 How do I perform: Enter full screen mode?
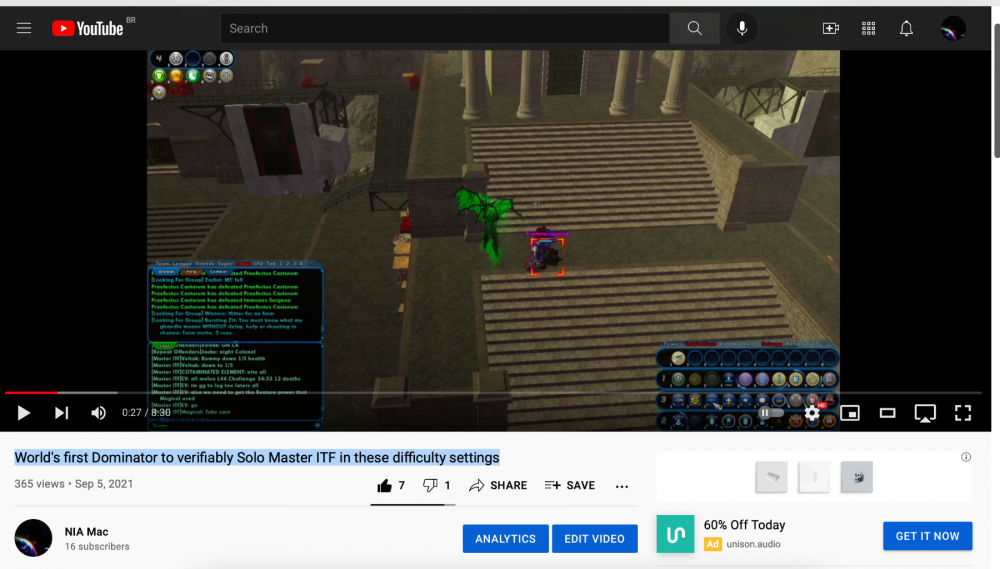click(x=963, y=413)
